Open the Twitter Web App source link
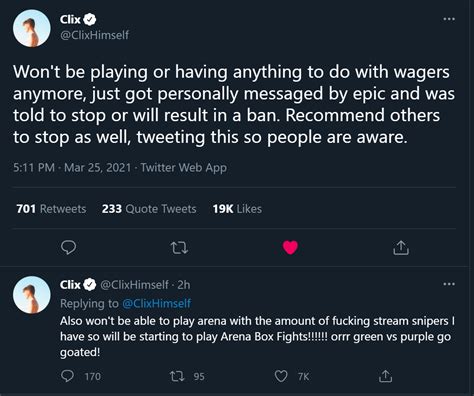 (x=184, y=167)
